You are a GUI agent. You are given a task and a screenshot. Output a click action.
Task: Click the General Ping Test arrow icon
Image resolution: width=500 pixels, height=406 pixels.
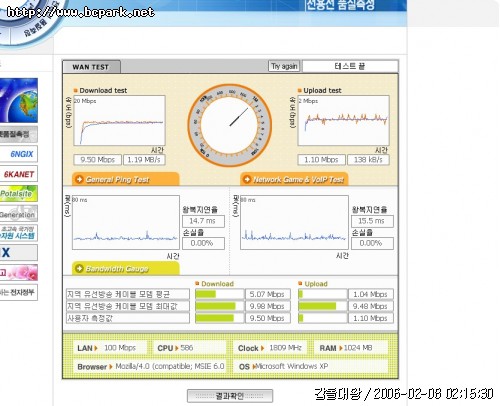(79, 179)
